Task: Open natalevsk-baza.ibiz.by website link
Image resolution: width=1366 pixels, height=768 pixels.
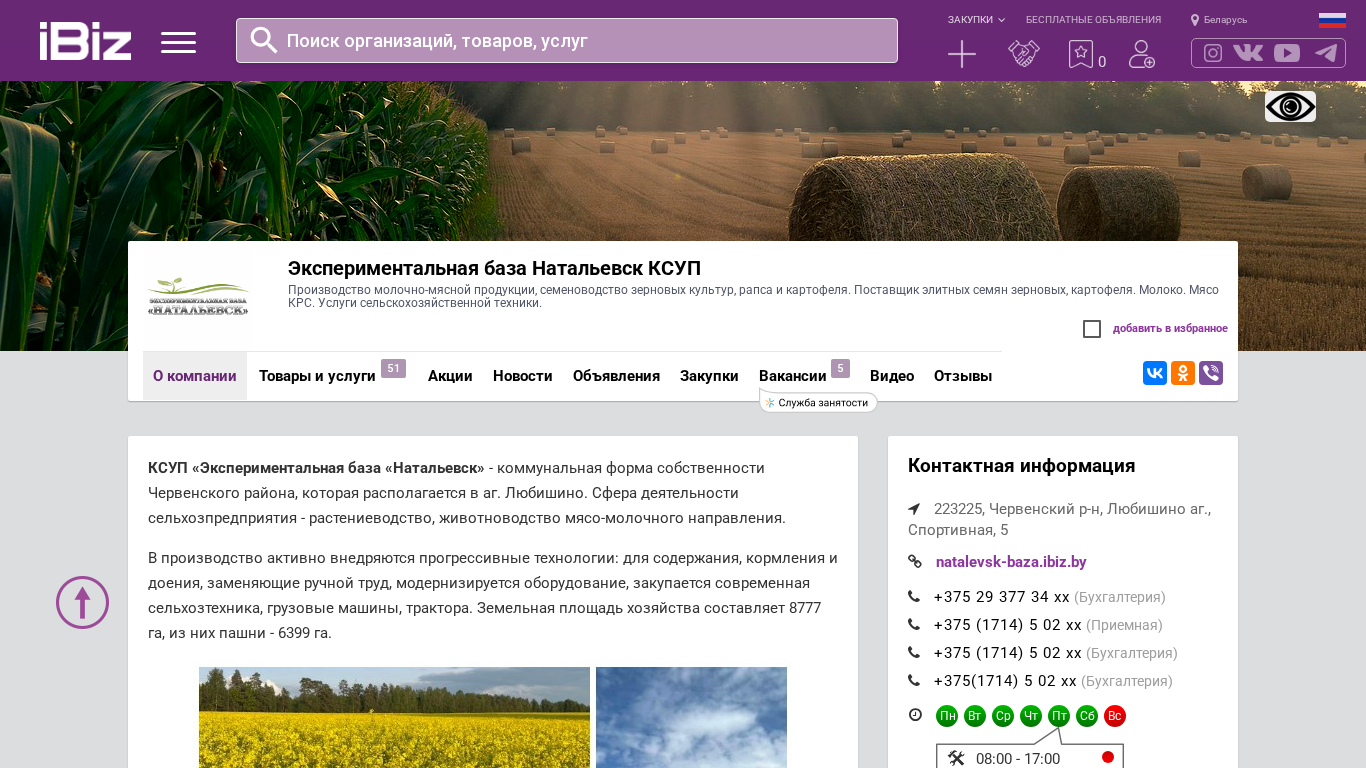Action: [1011, 562]
